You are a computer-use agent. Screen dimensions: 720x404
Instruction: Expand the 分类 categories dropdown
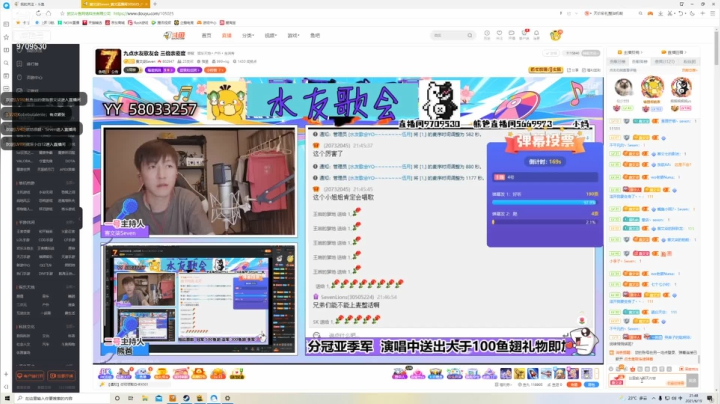click(248, 35)
